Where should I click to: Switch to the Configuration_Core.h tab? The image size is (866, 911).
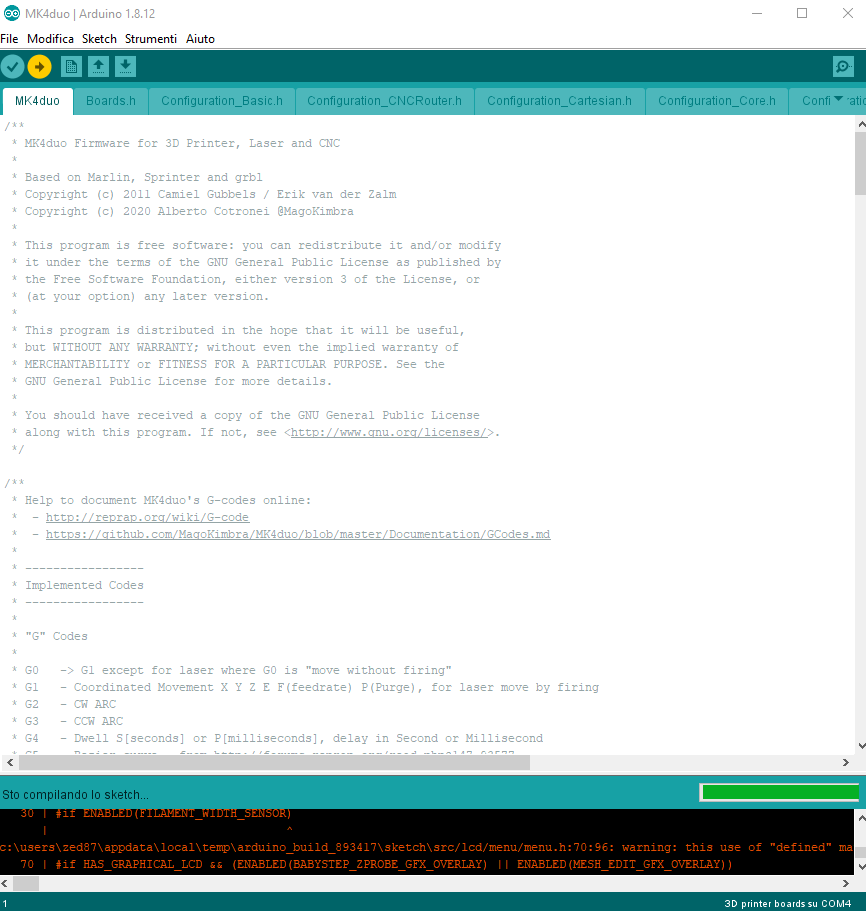[x=717, y=101]
